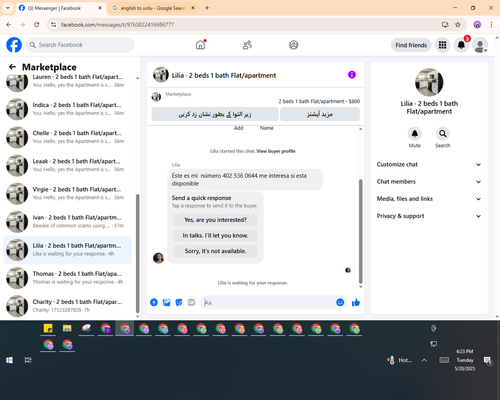The image size is (500, 400).
Task: Open the purple conversation info icon
Action: [352, 75]
